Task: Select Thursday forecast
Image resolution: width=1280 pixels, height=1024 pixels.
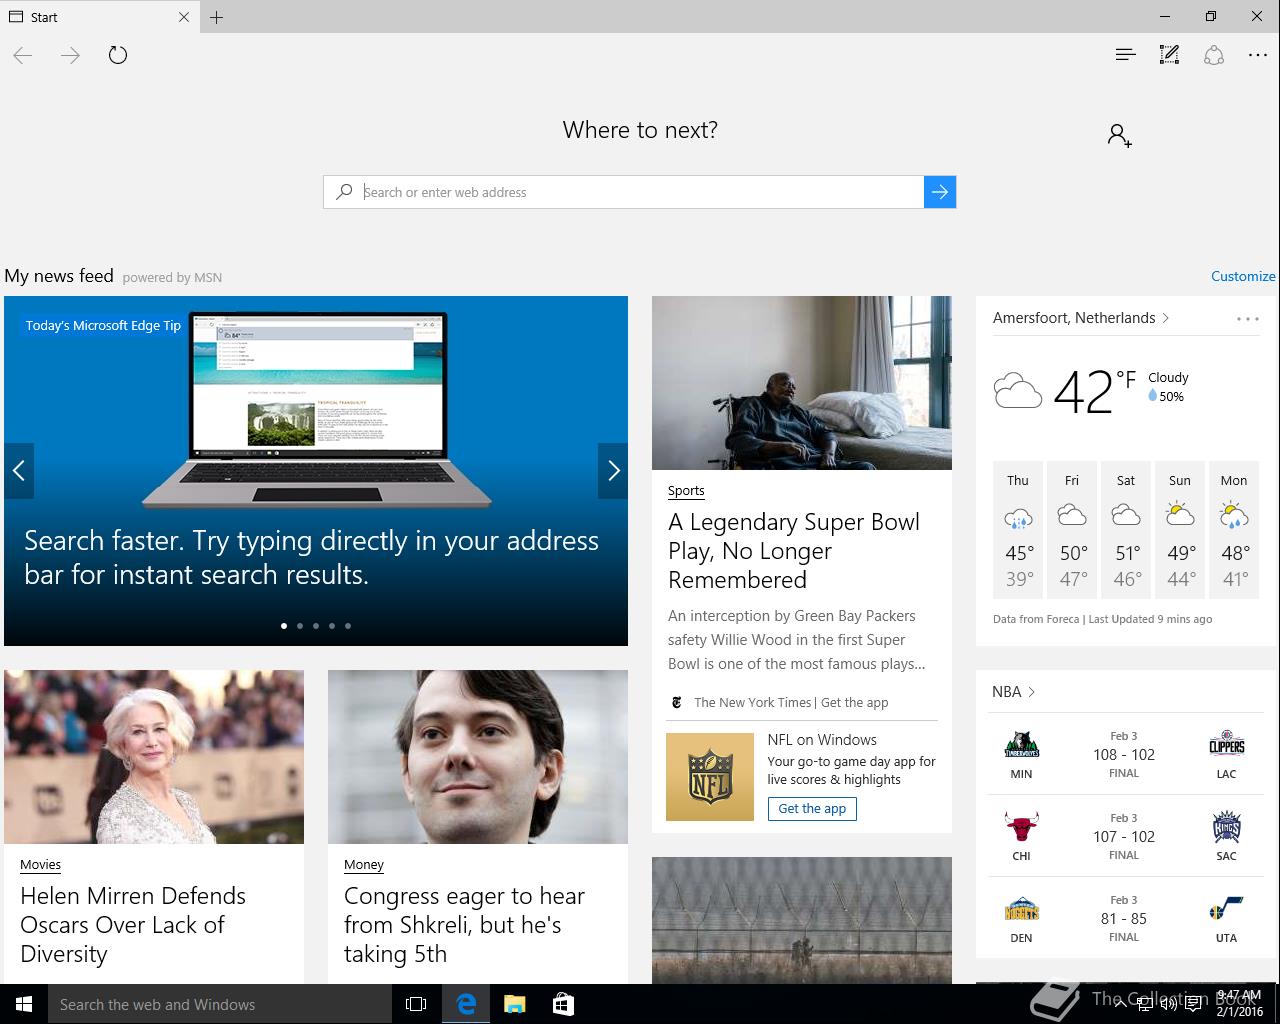Action: (1018, 530)
